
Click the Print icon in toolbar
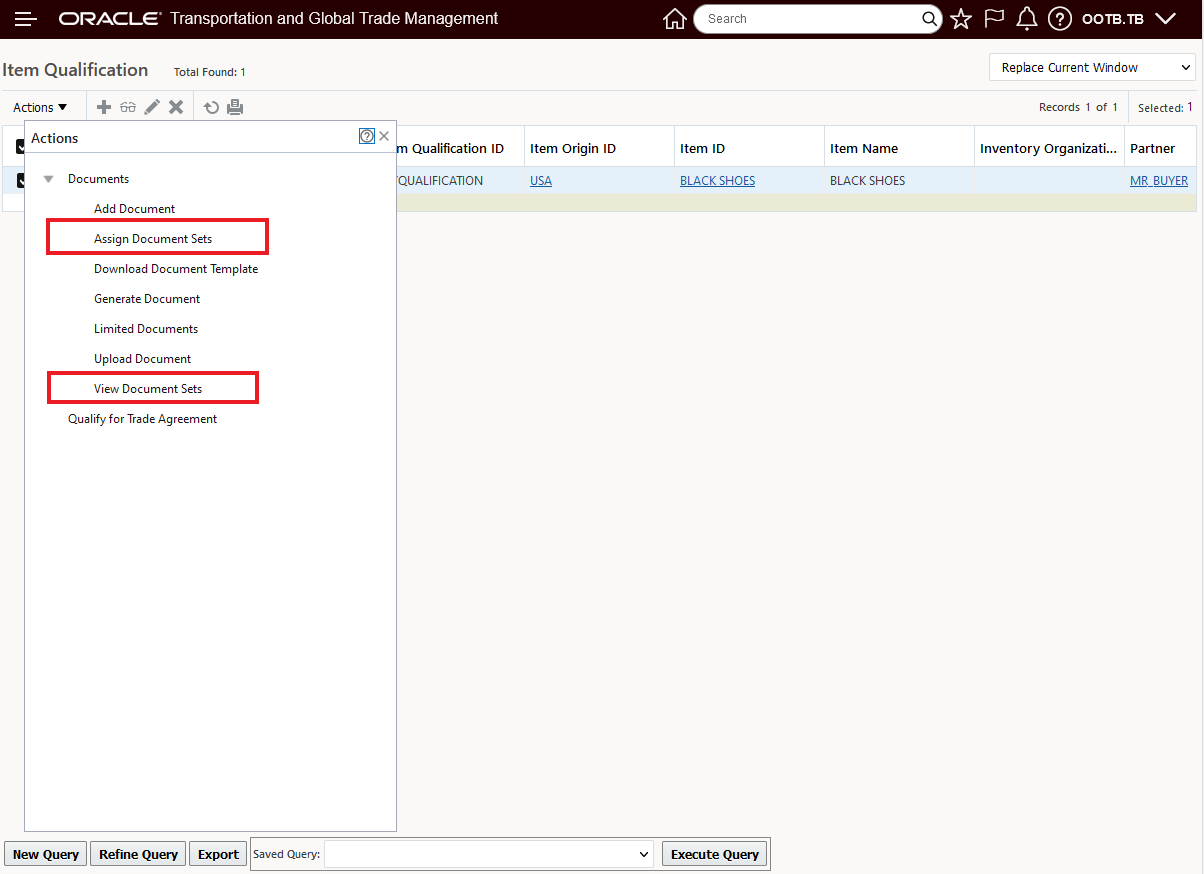[x=235, y=107]
